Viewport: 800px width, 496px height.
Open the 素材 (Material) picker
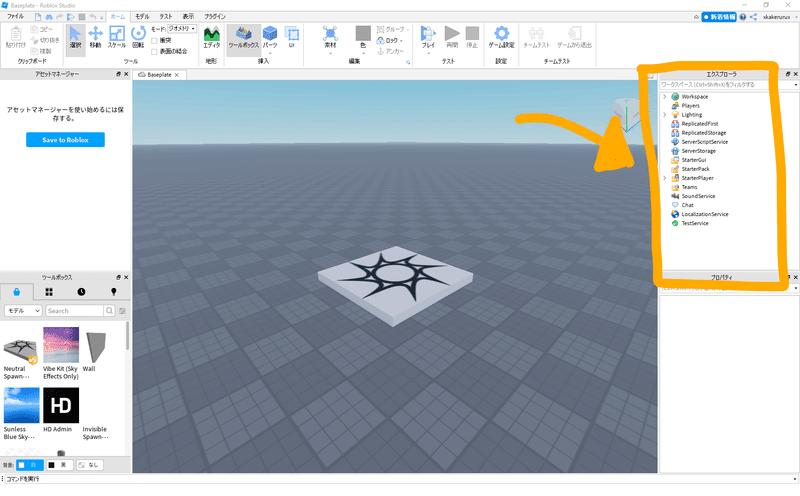330,37
